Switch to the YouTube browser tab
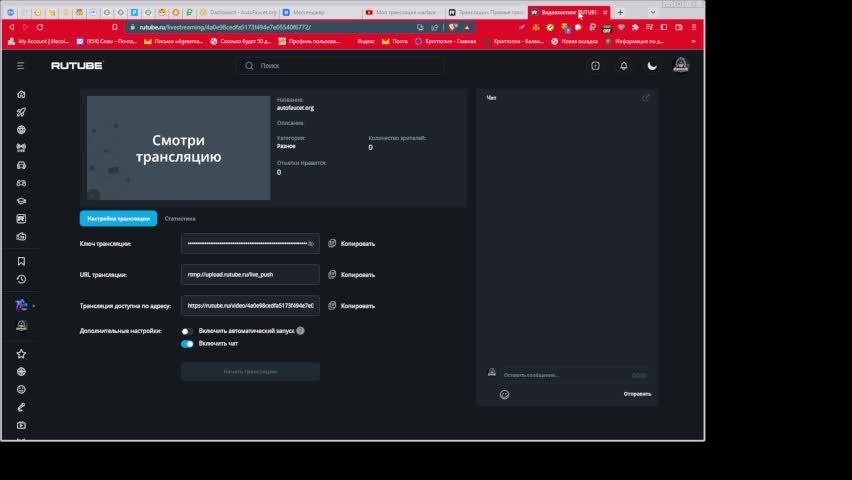Image resolution: width=852 pixels, height=480 pixels. pyautogui.click(x=403, y=12)
